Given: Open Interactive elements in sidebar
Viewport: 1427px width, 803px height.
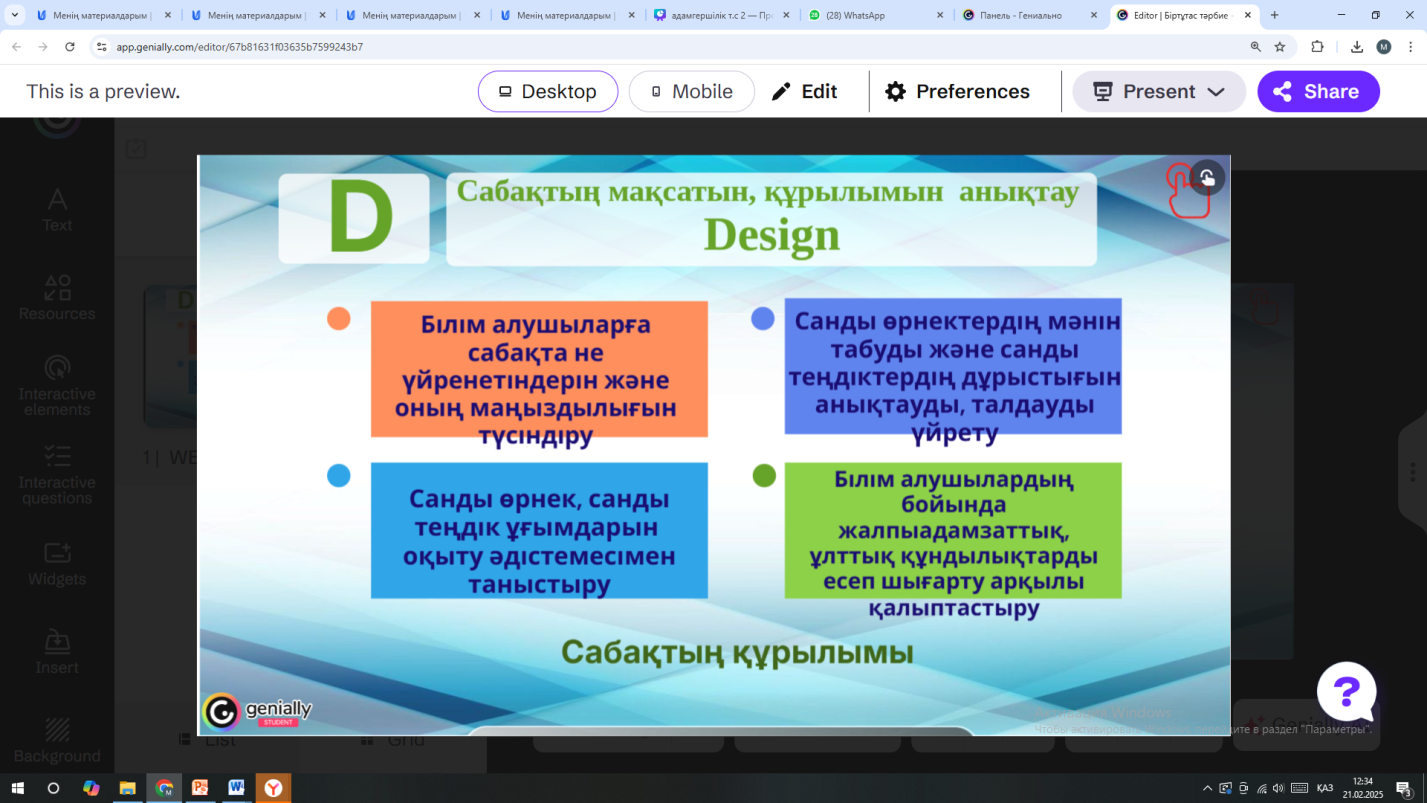Looking at the screenshot, I should pos(57,386).
